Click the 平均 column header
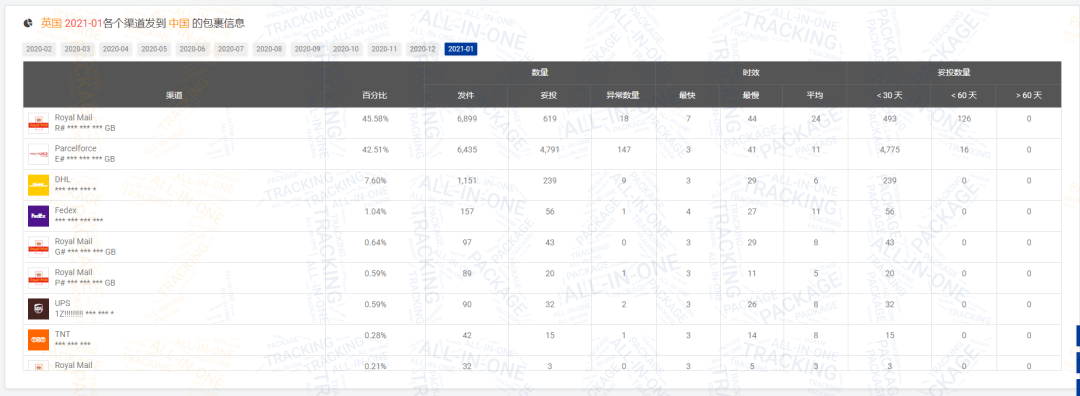The height and width of the screenshot is (396, 1080). coord(815,95)
